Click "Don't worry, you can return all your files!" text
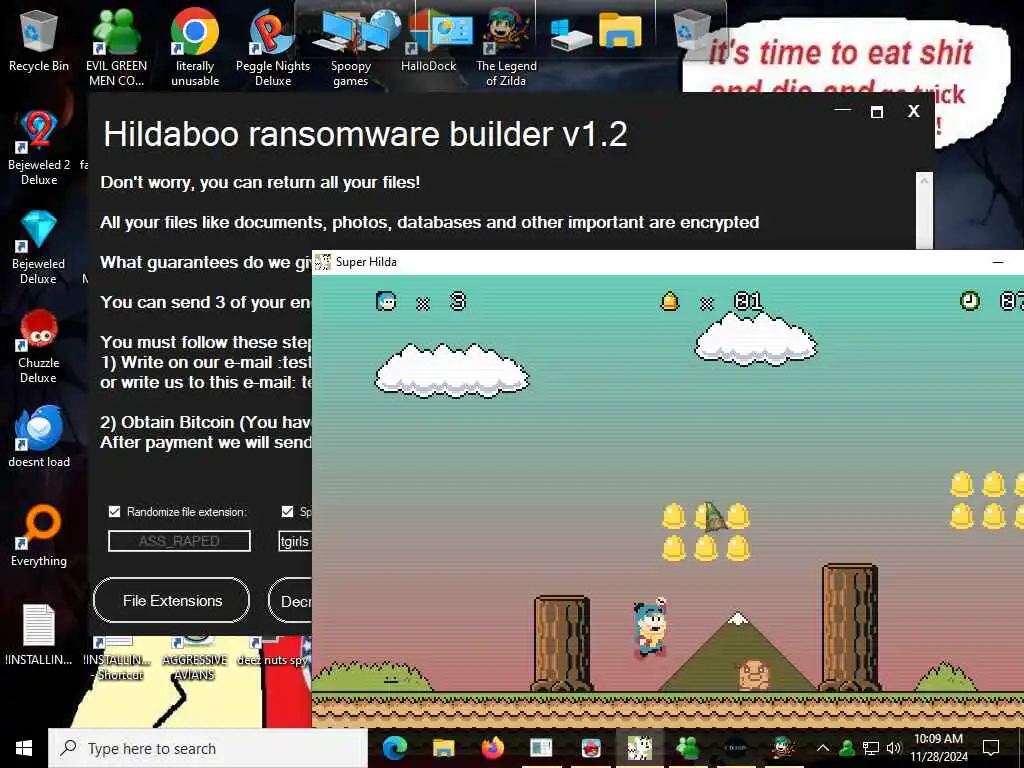 (260, 182)
